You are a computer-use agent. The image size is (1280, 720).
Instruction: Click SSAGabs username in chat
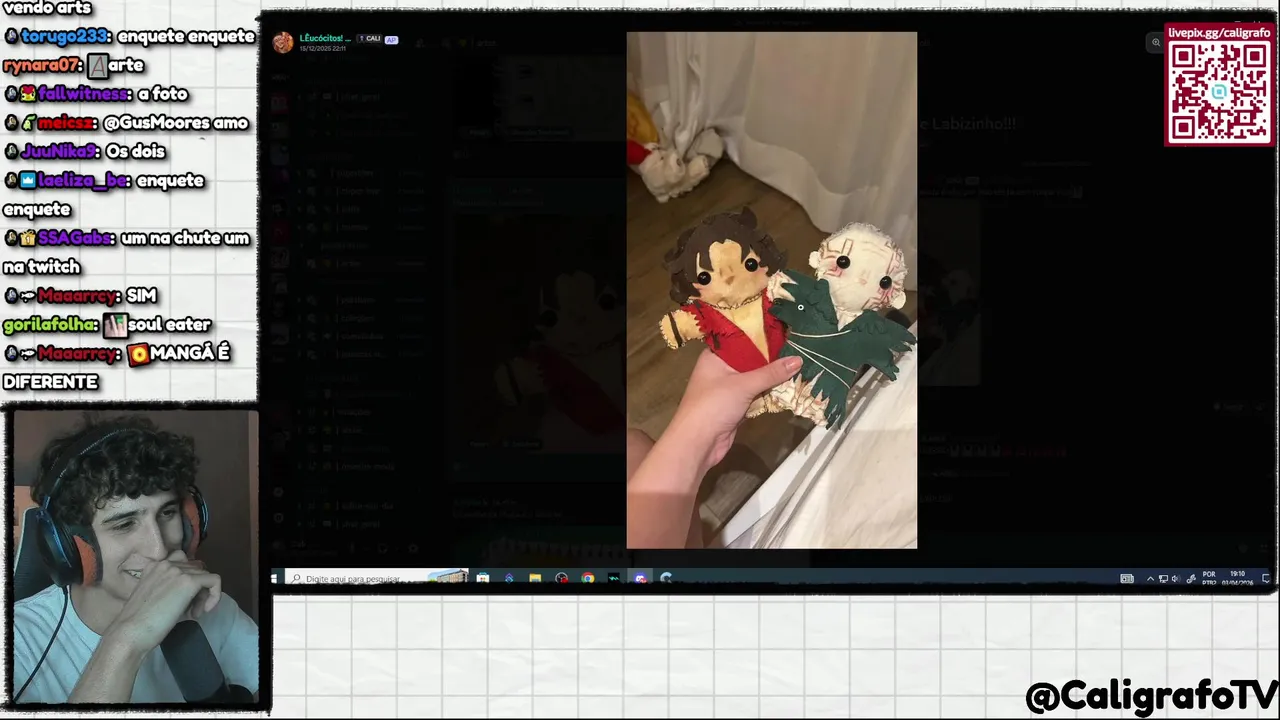click(75, 239)
